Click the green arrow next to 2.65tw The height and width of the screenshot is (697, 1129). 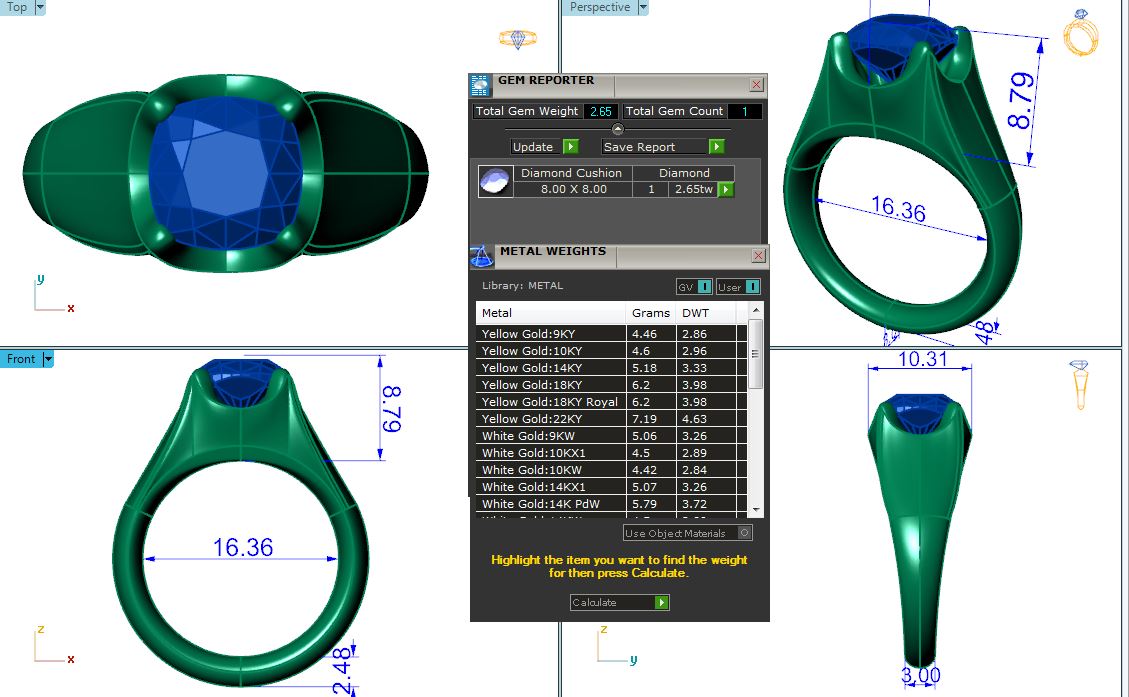726,189
